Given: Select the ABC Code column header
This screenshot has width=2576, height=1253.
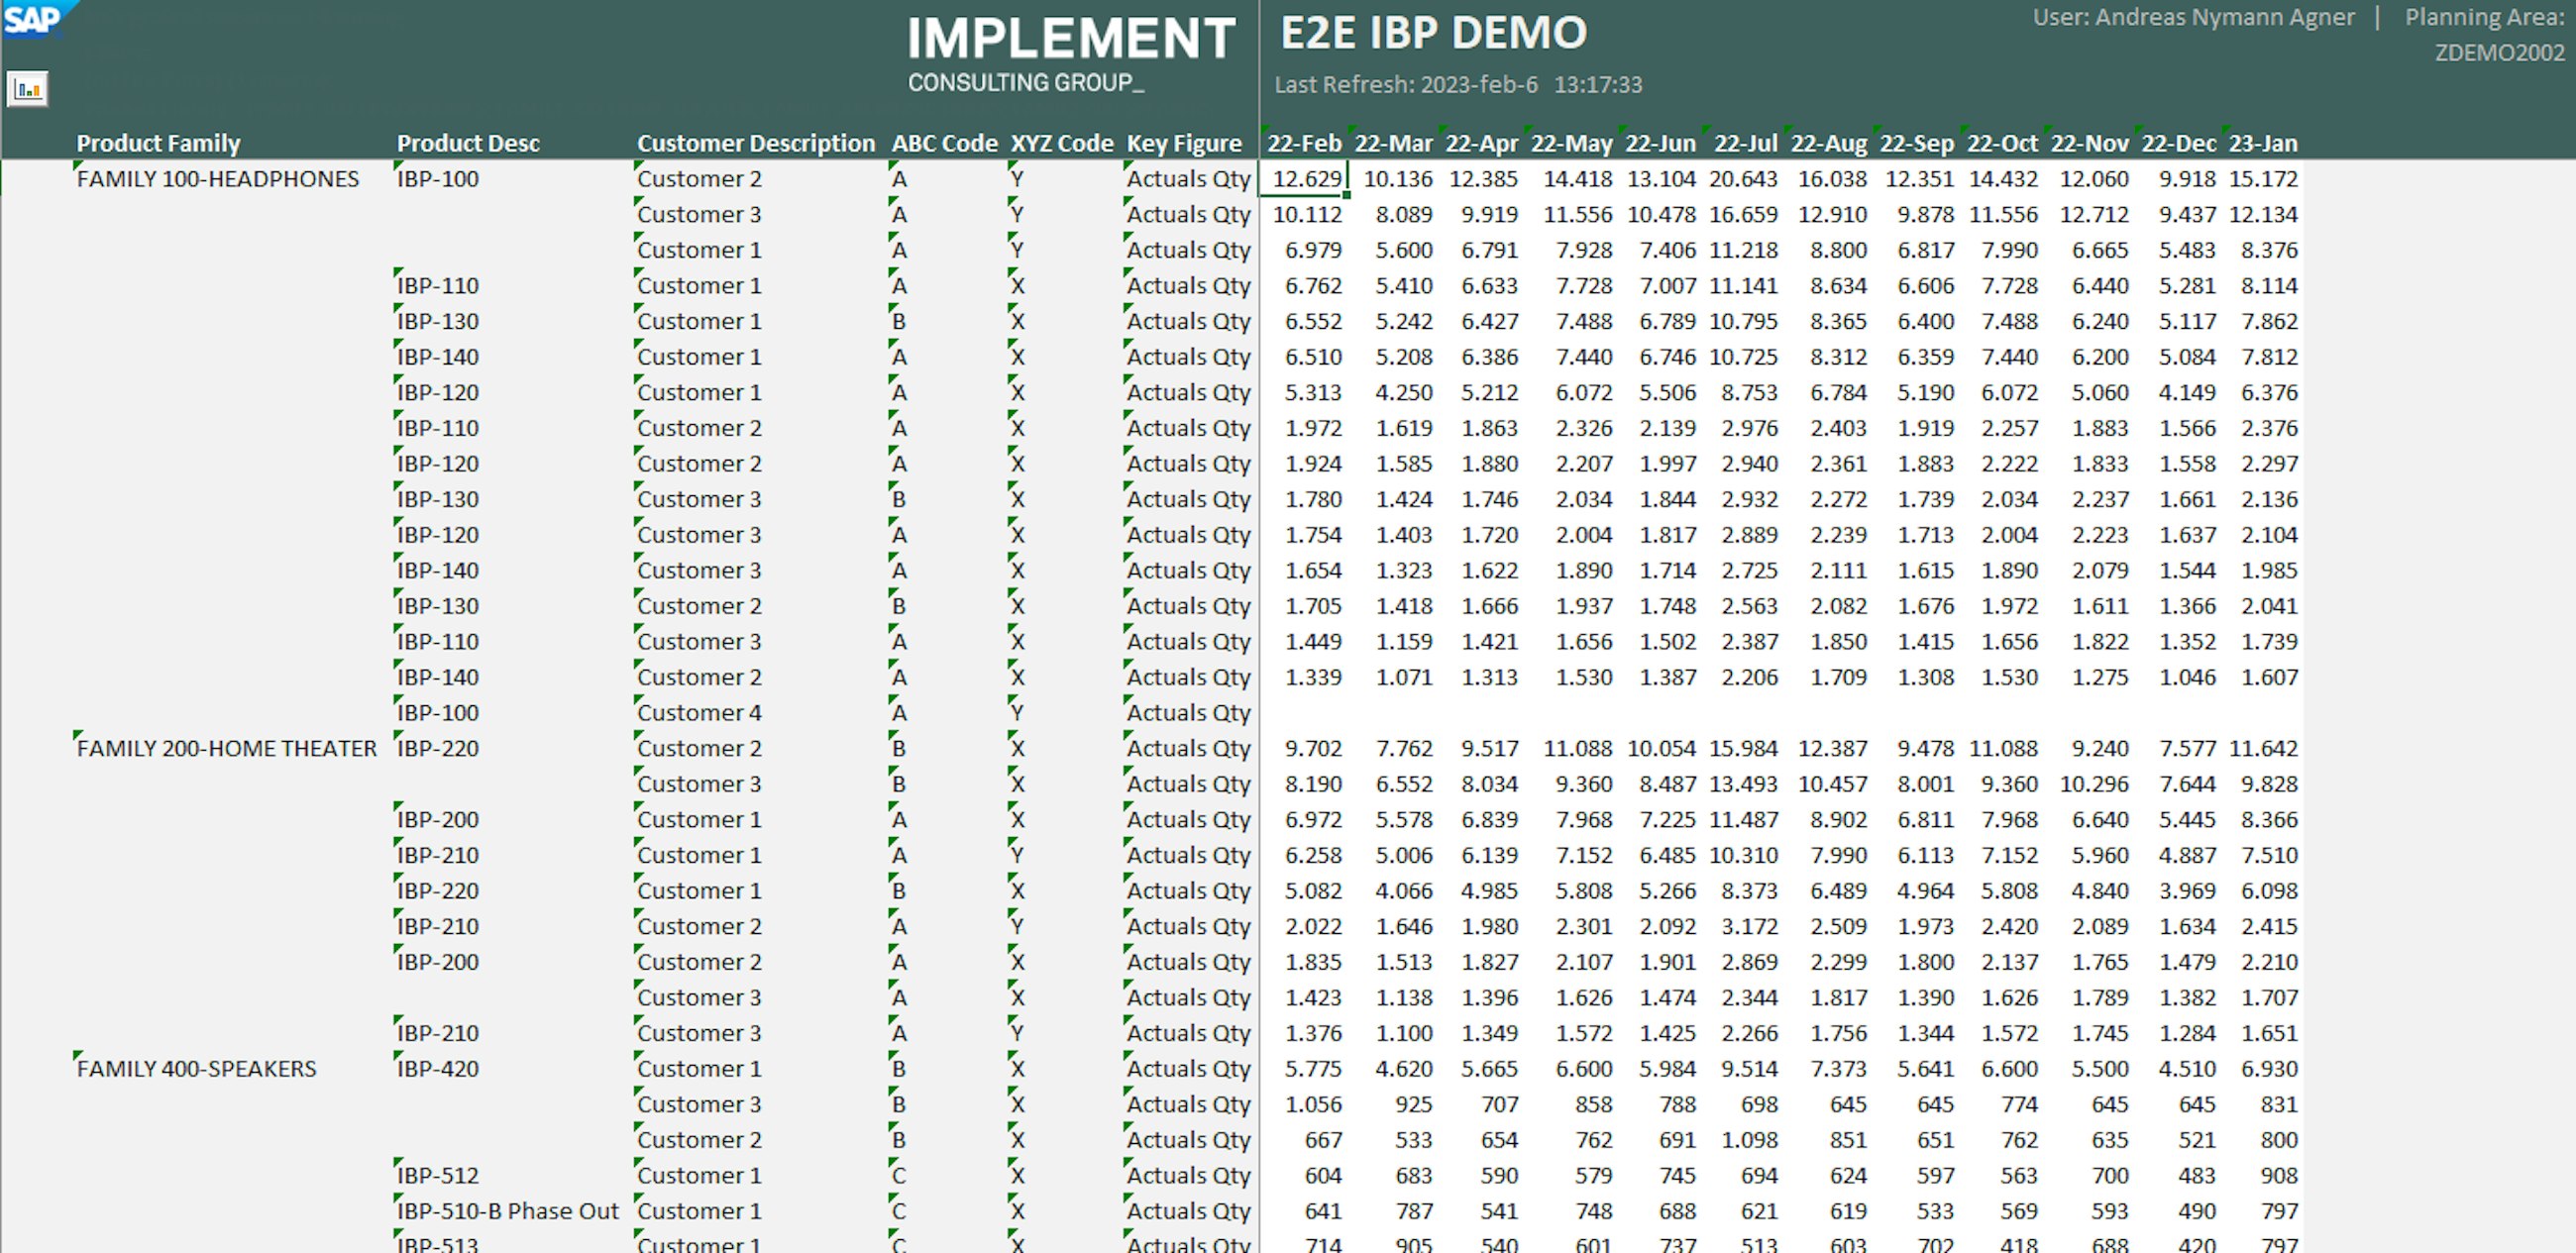Looking at the screenshot, I should point(944,143).
